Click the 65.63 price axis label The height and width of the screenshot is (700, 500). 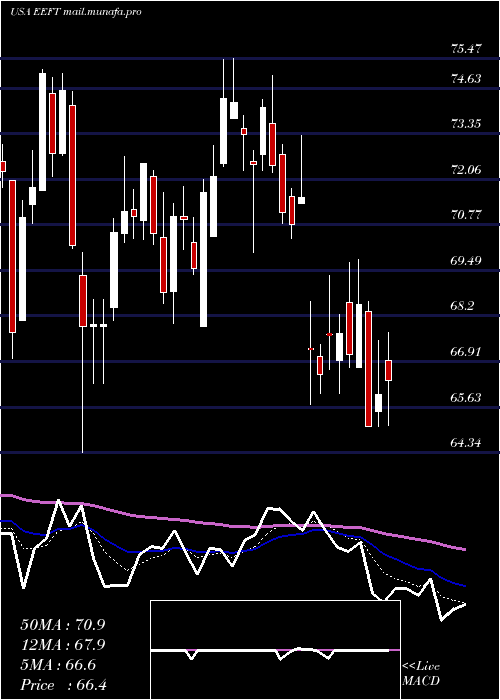pos(466,398)
